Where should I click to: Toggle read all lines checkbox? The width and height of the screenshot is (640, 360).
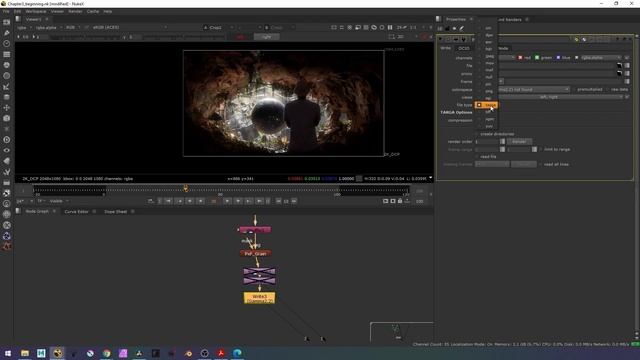tap(540, 164)
